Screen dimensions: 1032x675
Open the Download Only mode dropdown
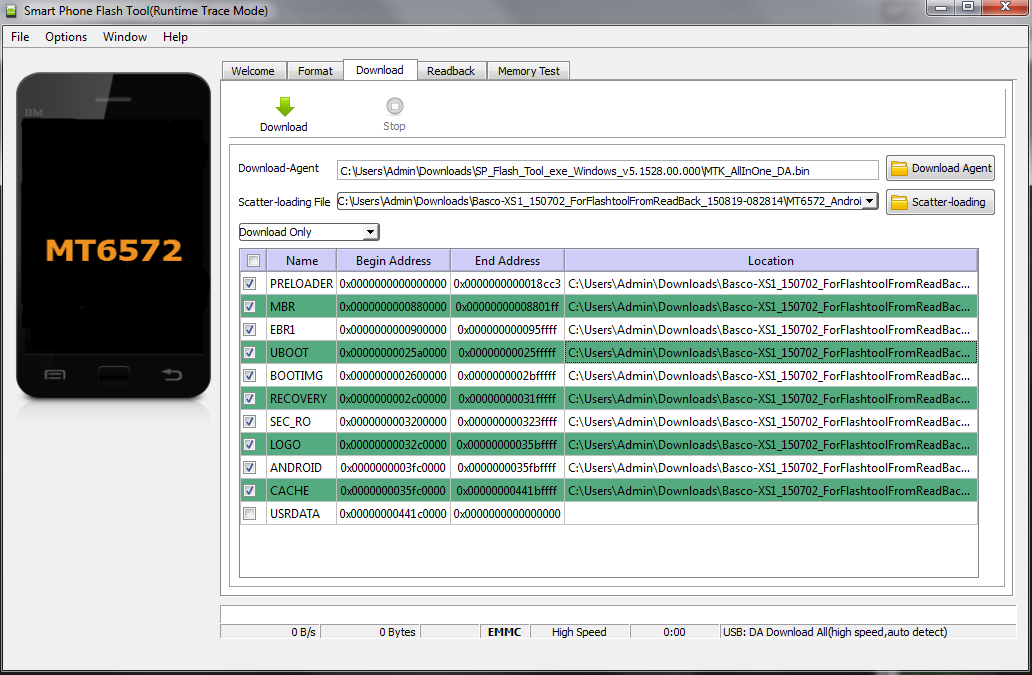(370, 232)
